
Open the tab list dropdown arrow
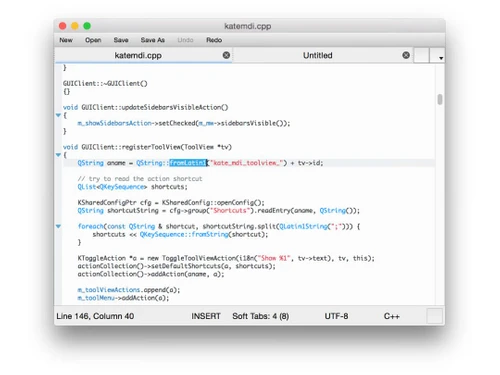tap(437, 56)
